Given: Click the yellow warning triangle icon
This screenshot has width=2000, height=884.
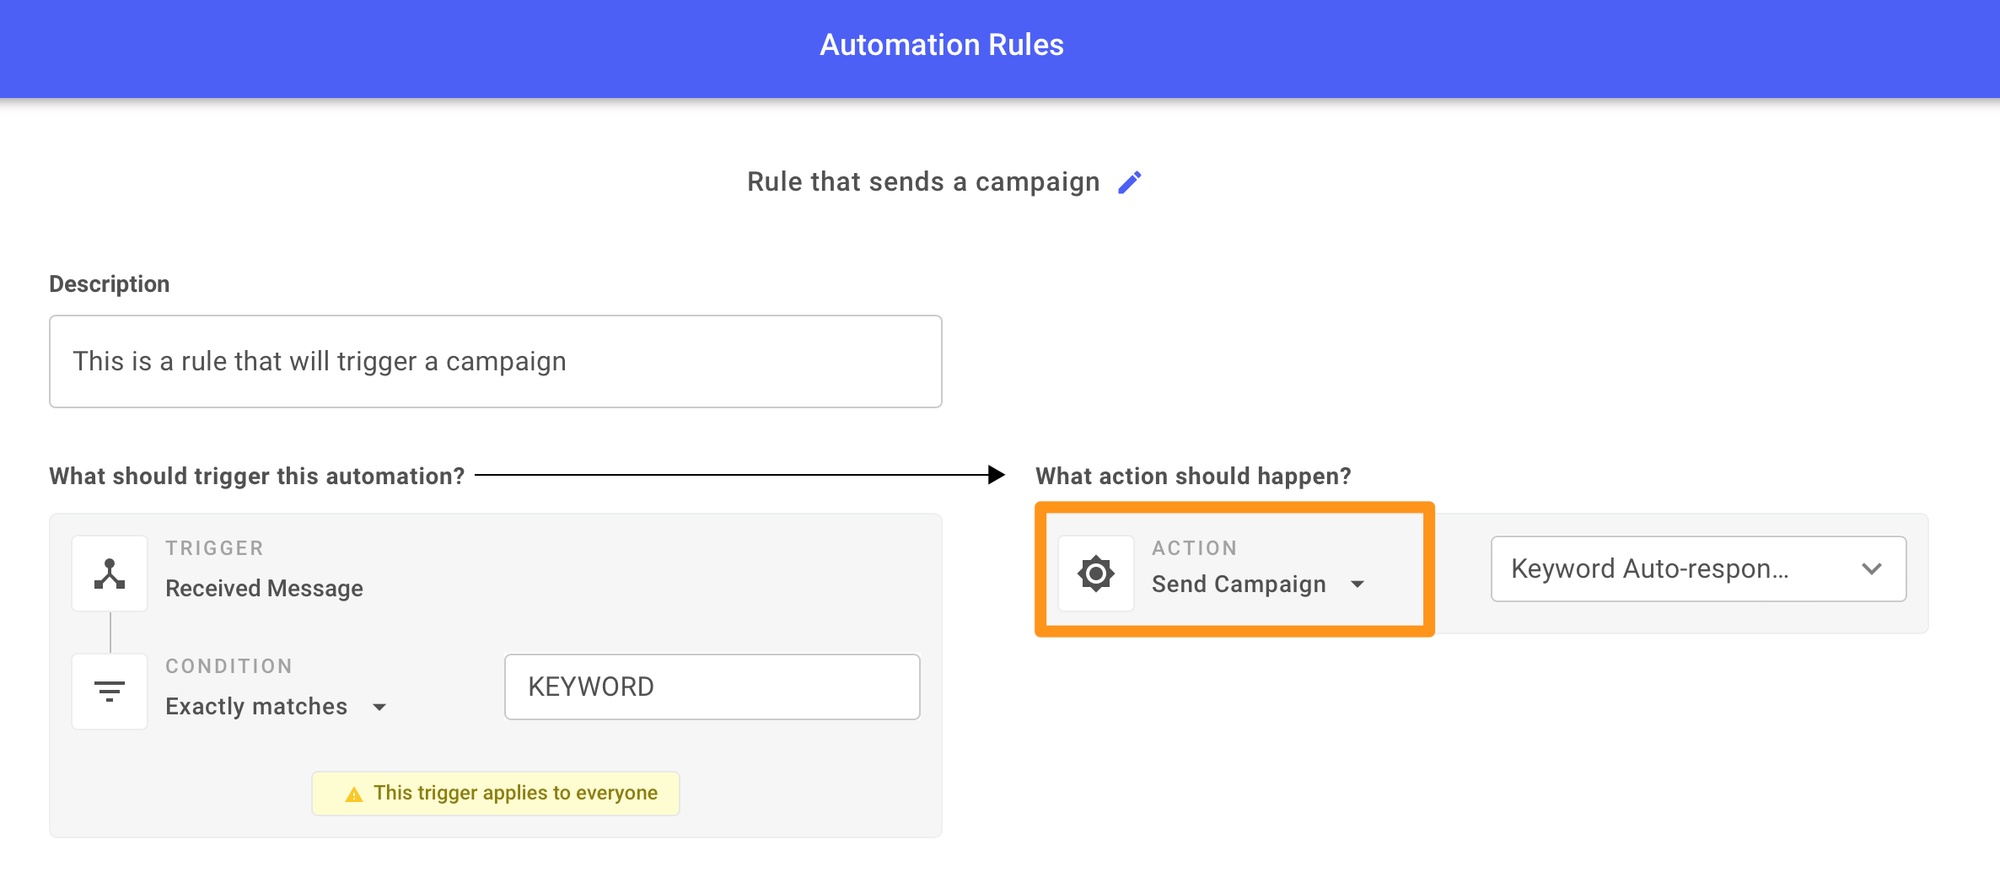Looking at the screenshot, I should pyautogui.click(x=354, y=794).
